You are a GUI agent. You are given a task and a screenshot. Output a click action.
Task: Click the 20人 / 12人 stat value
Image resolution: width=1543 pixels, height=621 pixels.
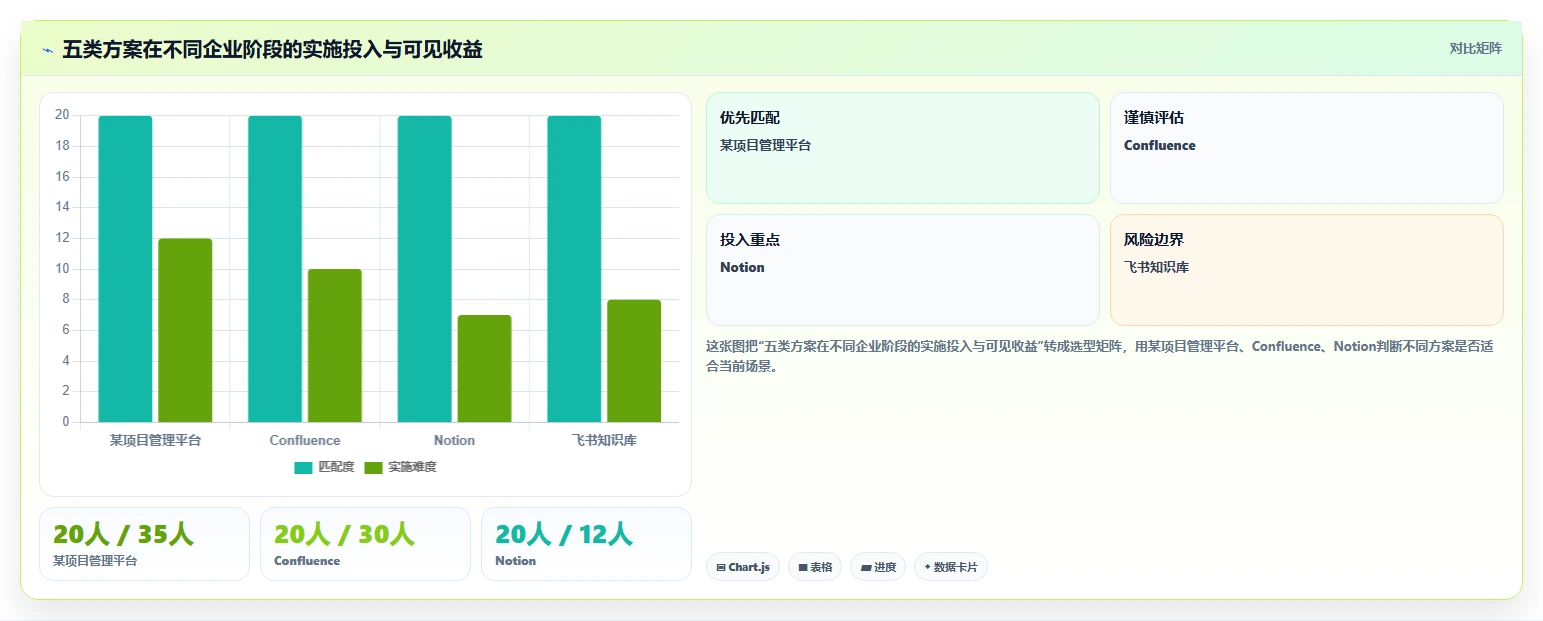click(564, 535)
